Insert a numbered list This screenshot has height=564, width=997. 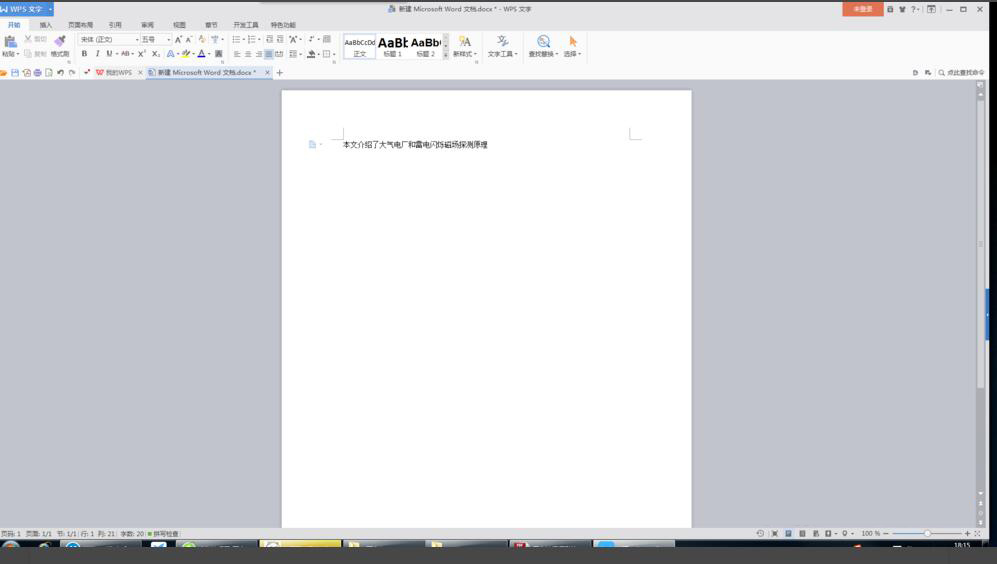tap(252, 39)
